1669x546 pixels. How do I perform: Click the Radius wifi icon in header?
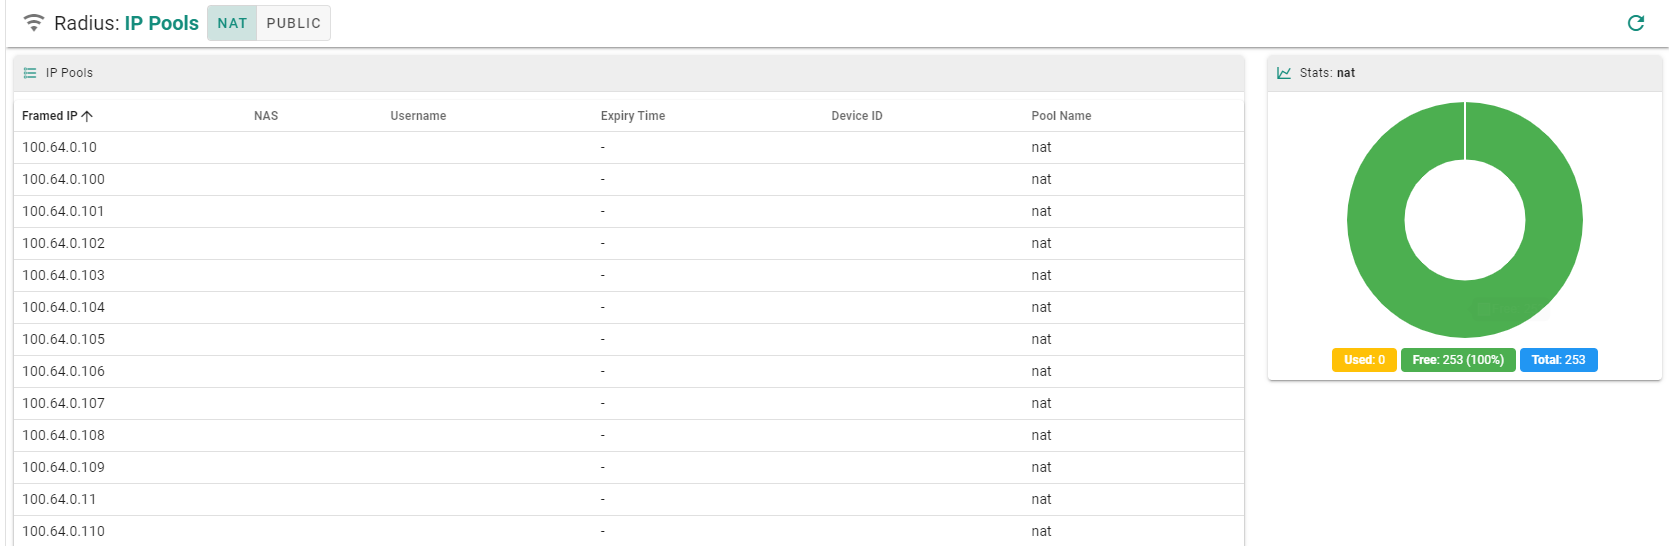coord(34,23)
